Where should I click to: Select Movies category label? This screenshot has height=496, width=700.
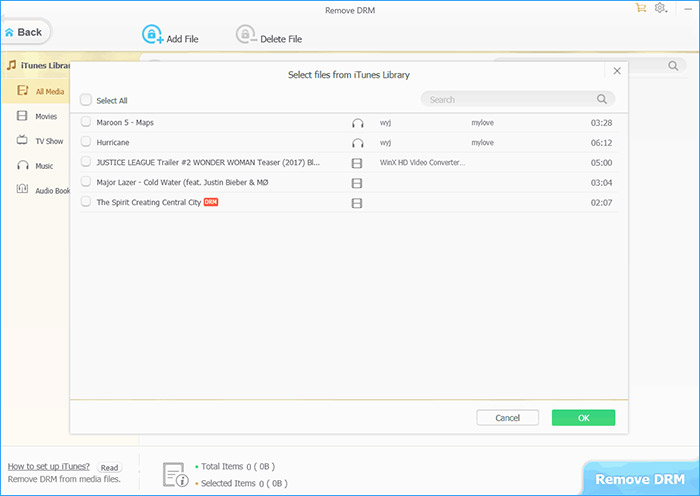coord(46,117)
